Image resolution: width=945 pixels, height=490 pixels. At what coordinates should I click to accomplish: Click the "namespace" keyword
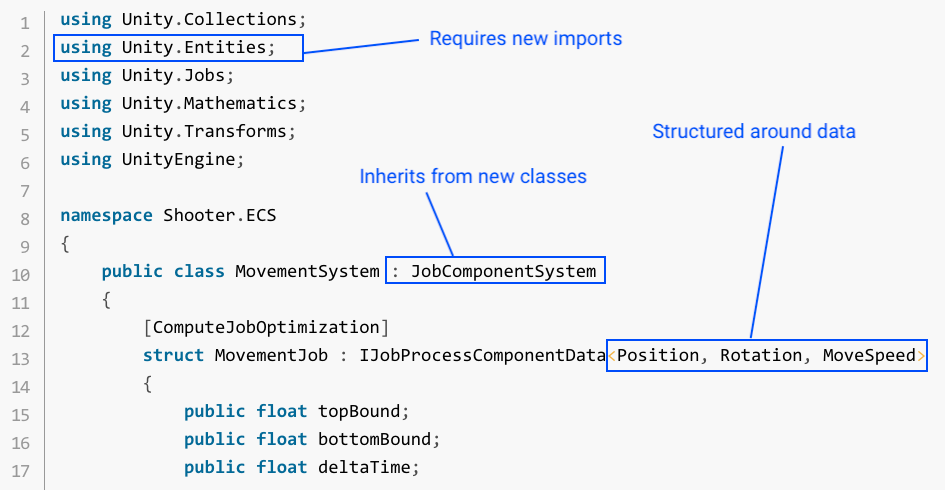[x=101, y=215]
